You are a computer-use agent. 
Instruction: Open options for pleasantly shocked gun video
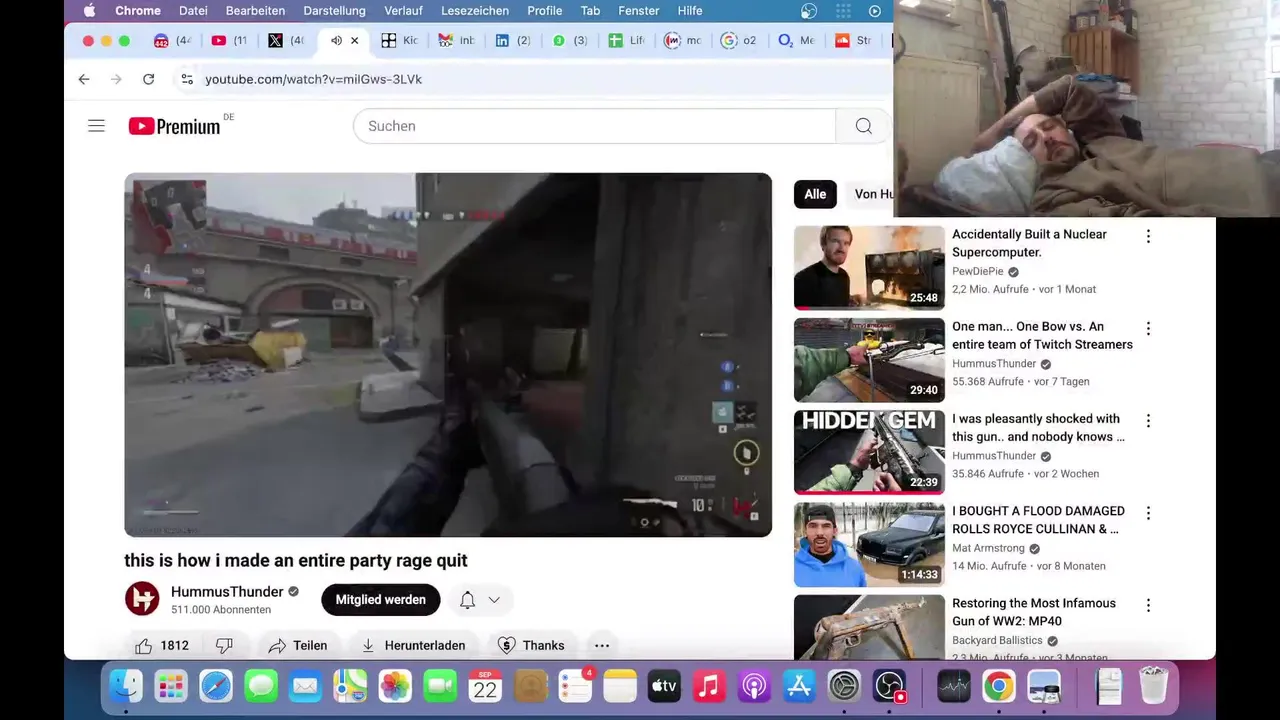pyautogui.click(x=1148, y=421)
